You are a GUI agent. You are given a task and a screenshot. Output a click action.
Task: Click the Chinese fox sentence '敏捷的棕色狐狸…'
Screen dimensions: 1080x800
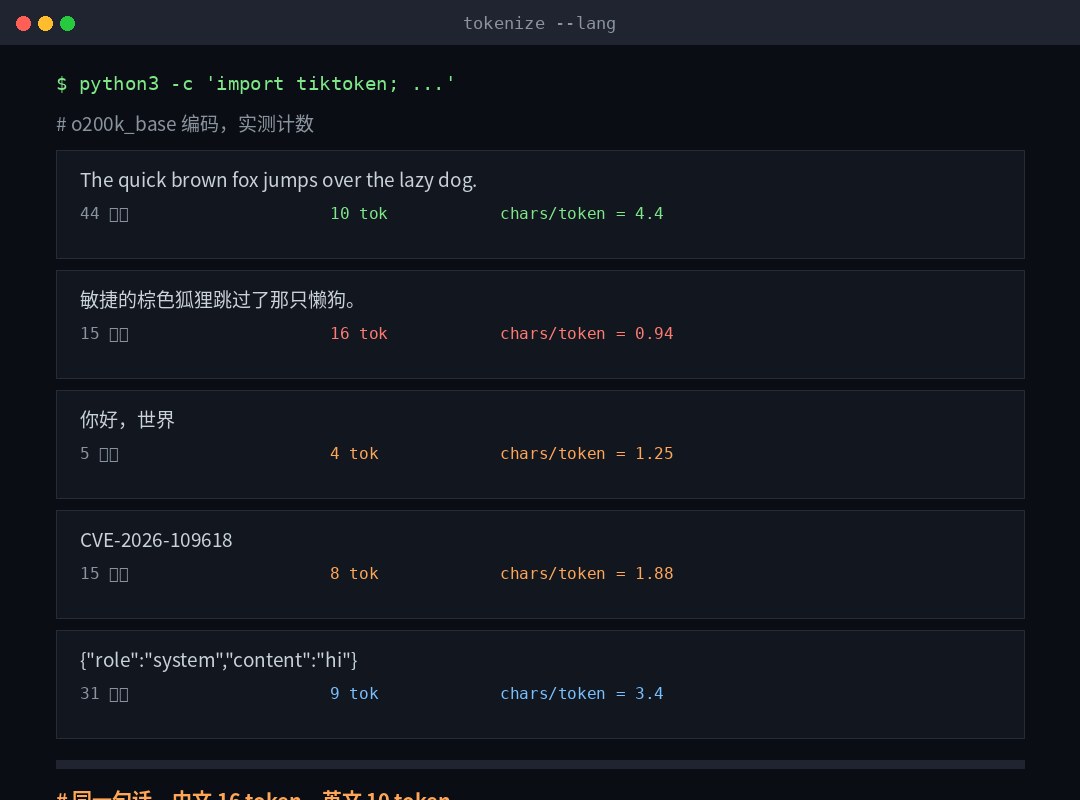(218, 300)
